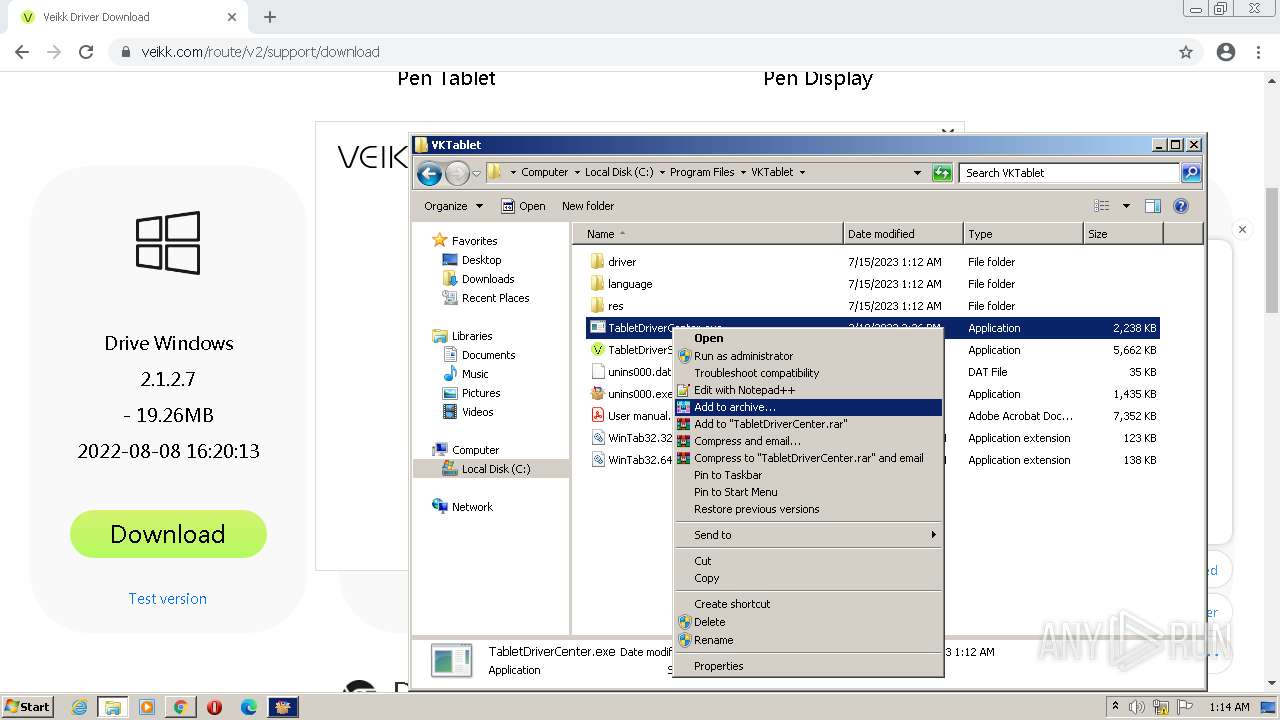Open the Start menu
The width and height of the screenshot is (1280, 720).
click(x=27, y=707)
